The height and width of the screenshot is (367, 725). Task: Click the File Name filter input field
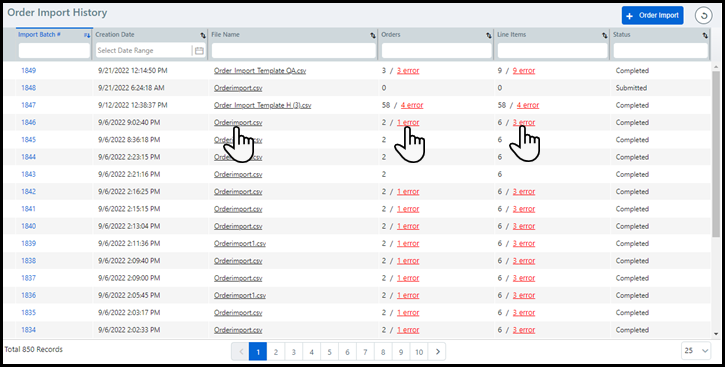(x=294, y=51)
